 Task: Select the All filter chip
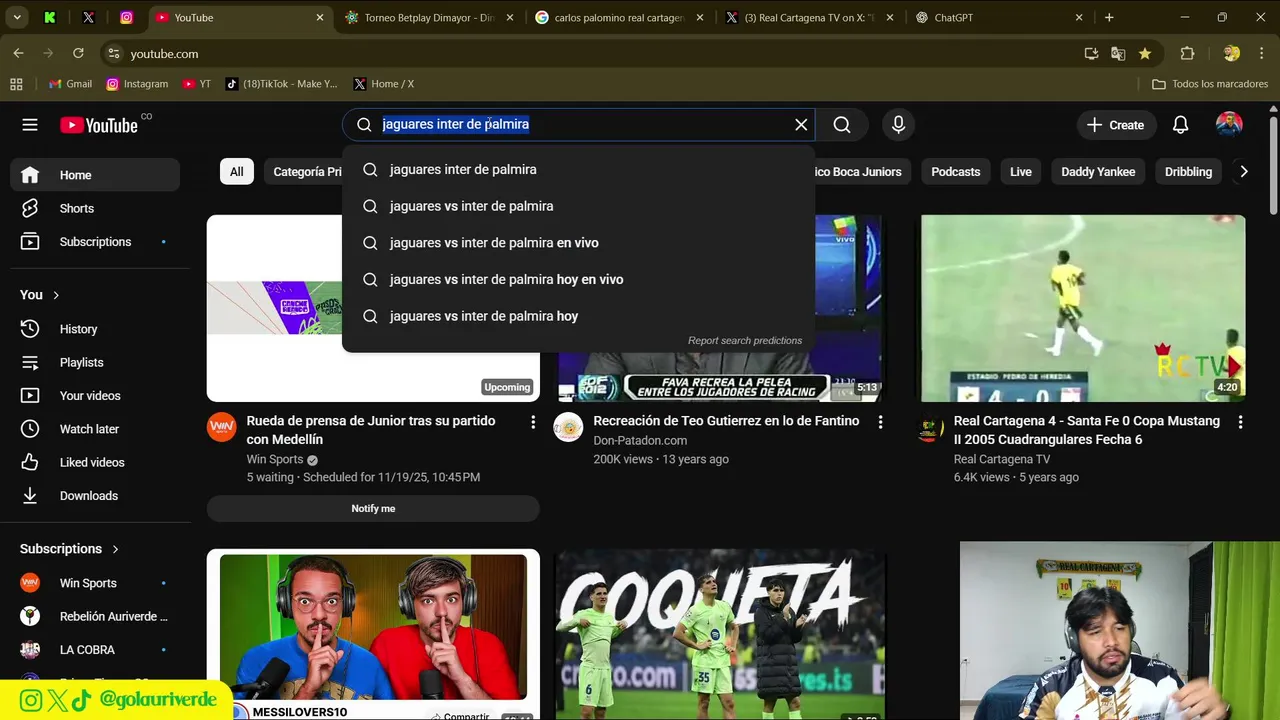237,172
